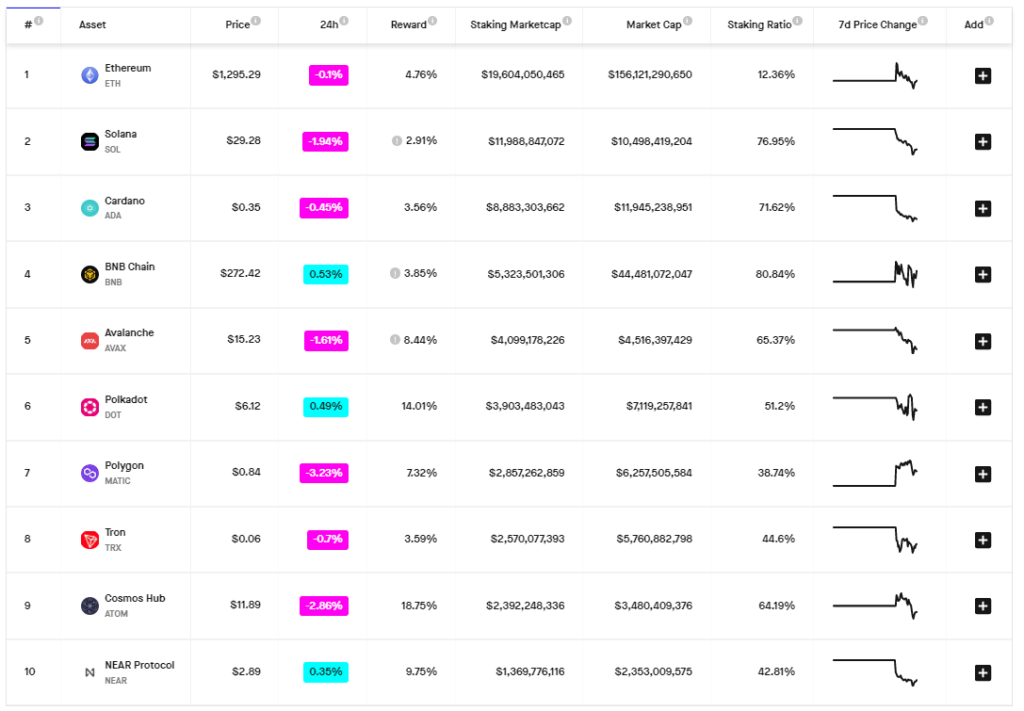Open the Cardano asset link

pyautogui.click(x=124, y=201)
